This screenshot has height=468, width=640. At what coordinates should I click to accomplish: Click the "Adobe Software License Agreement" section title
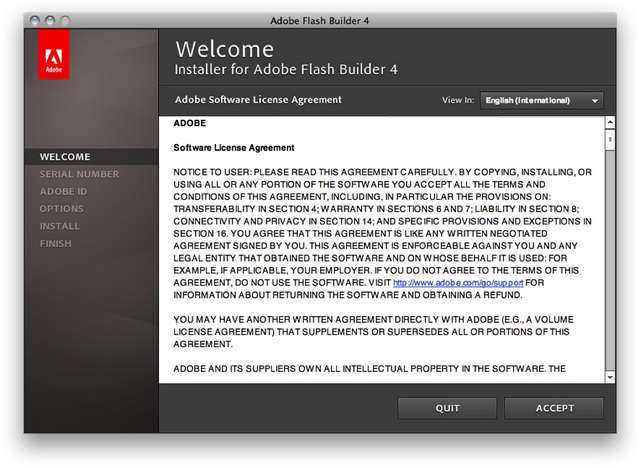[258, 100]
